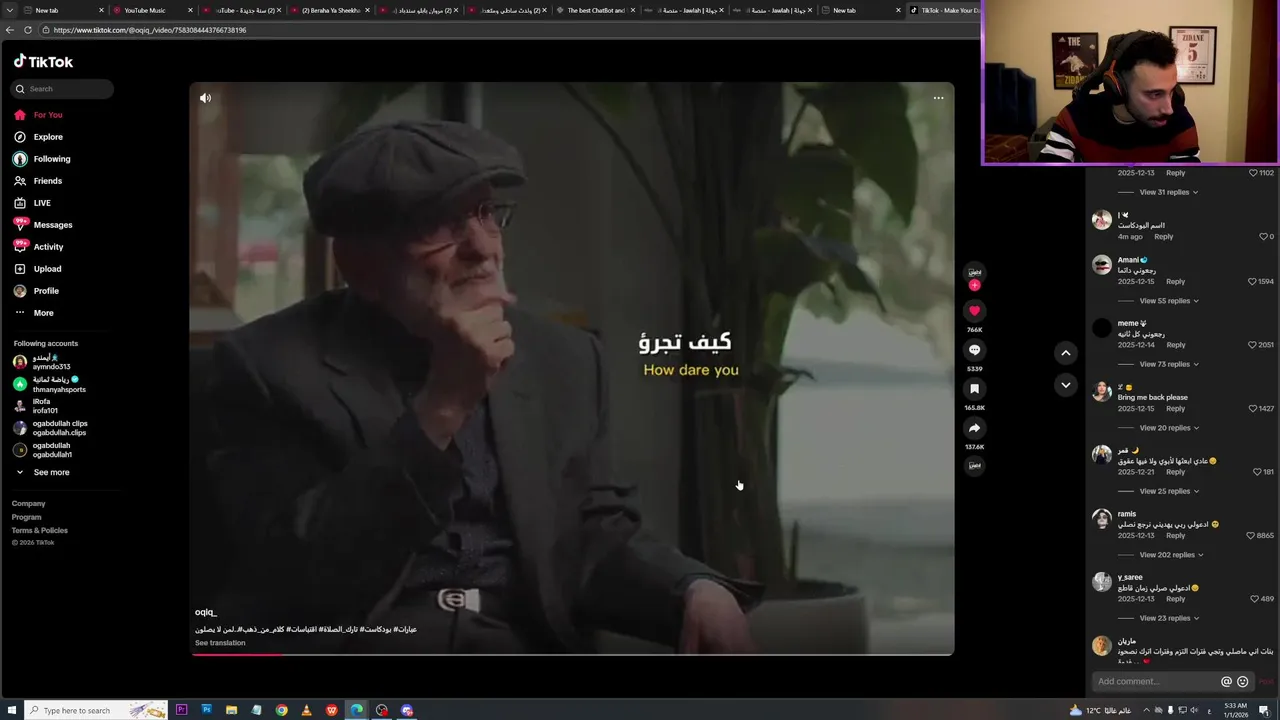The image size is (1280, 720).
Task: Open the creator avatar above the like button
Action: click(x=974, y=272)
